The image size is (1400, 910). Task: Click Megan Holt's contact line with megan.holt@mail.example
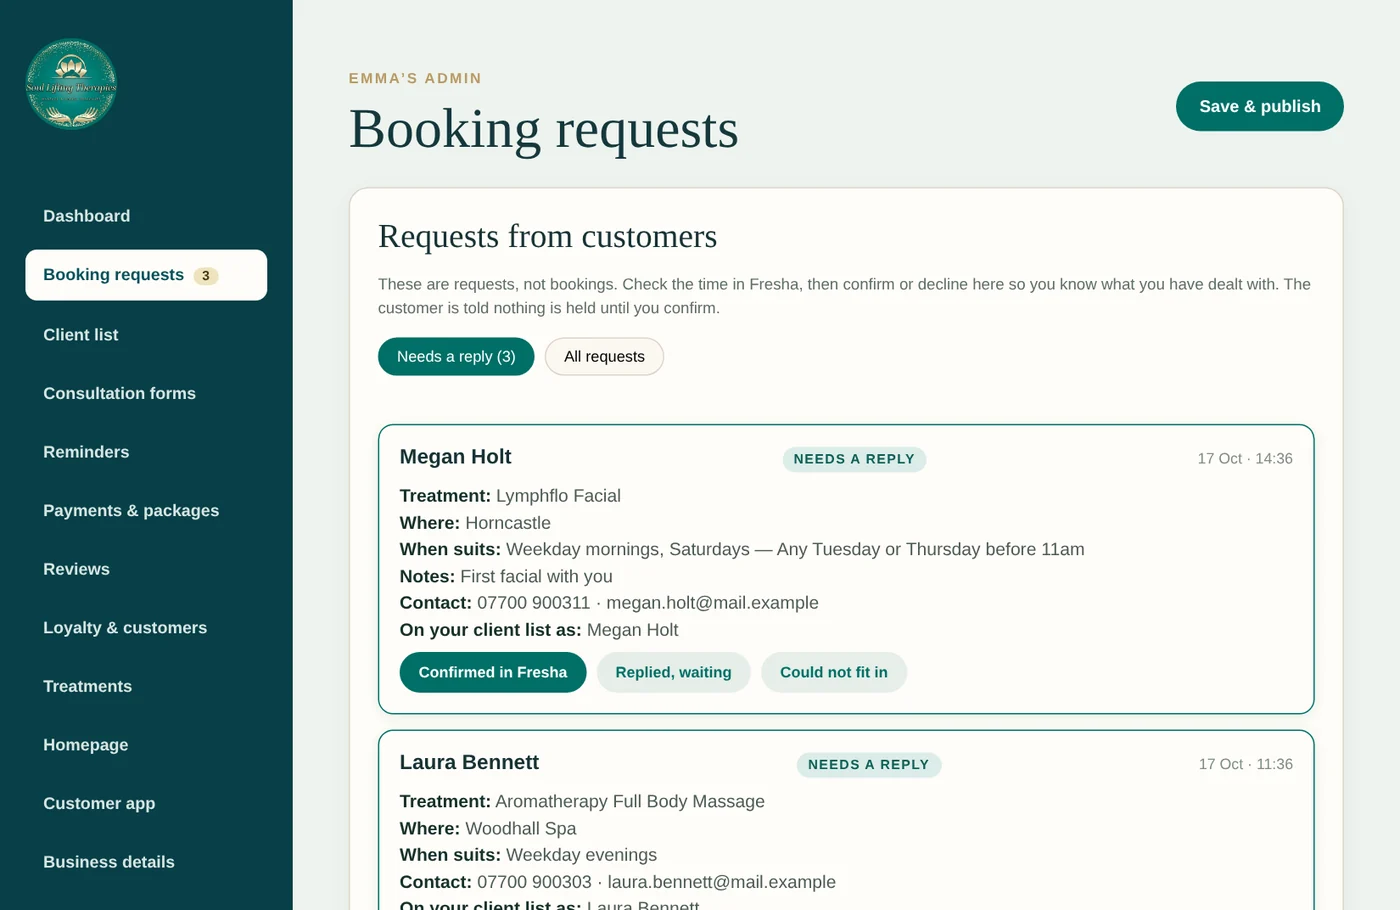pos(609,603)
